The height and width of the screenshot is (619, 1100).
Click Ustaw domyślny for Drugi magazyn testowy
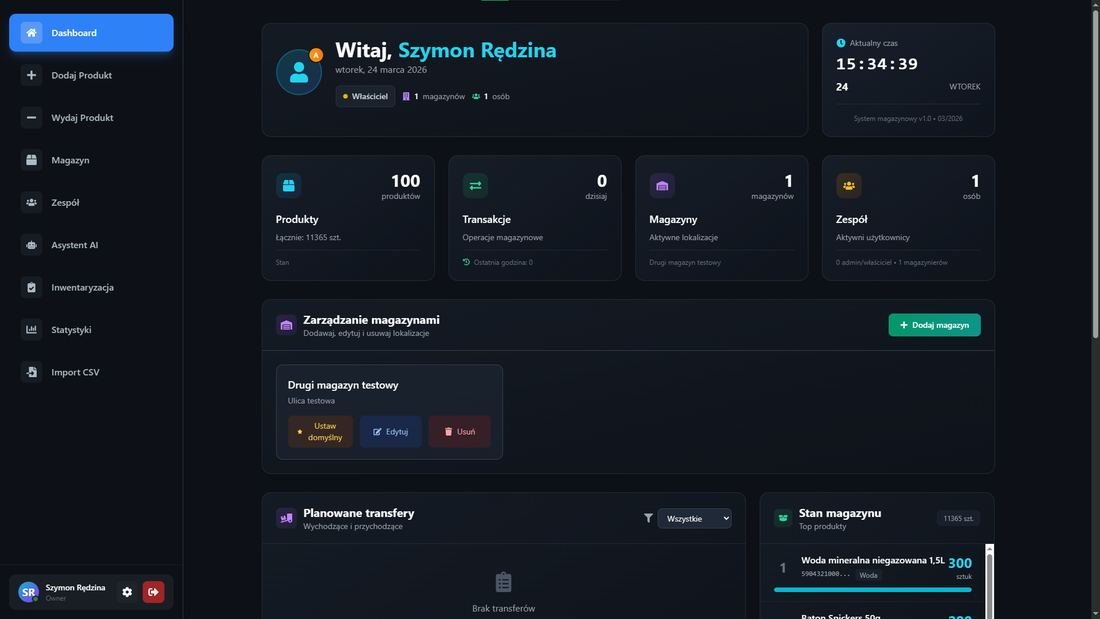click(320, 432)
